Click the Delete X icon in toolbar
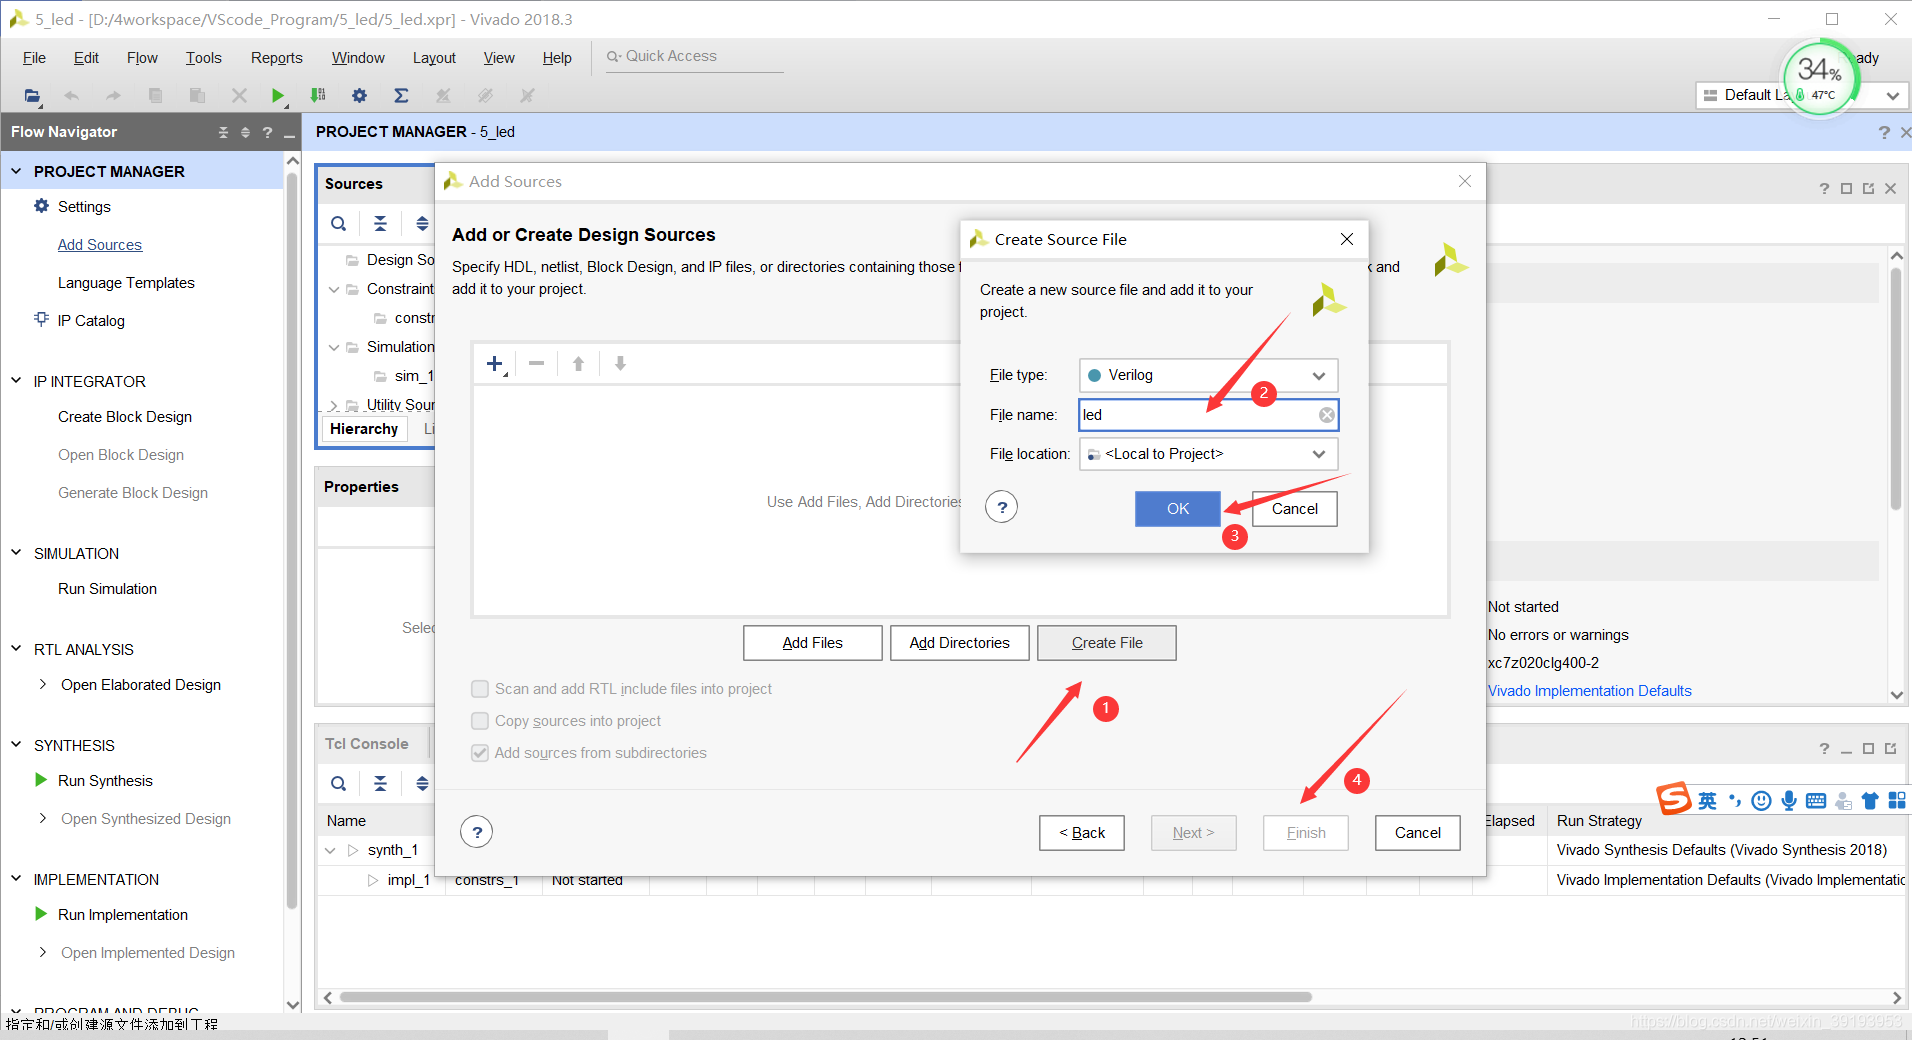The image size is (1912, 1040). [239, 96]
